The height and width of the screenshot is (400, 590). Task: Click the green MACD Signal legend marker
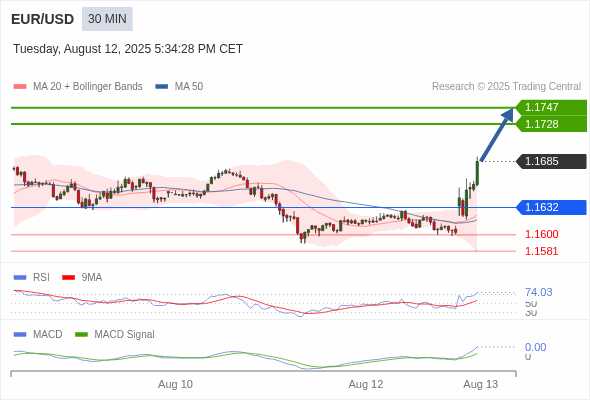pos(81,335)
